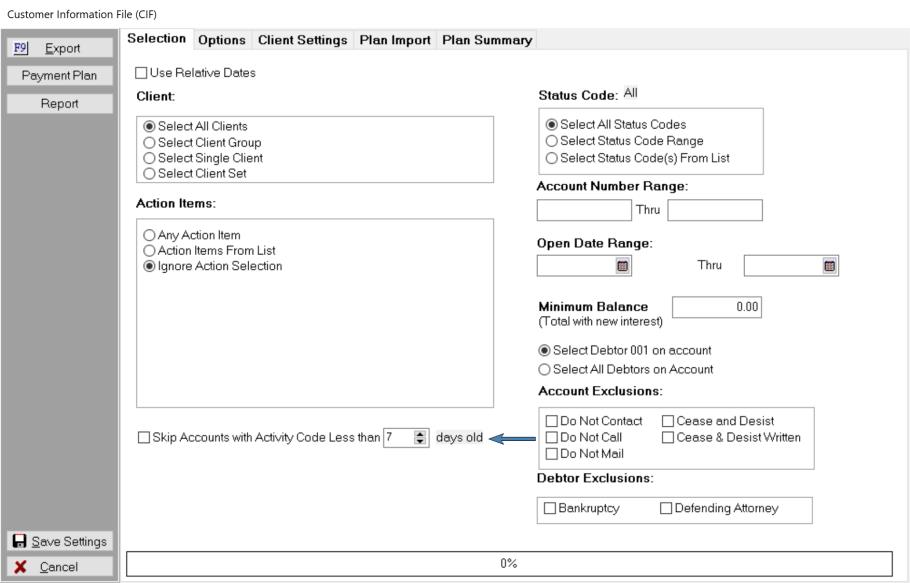Choose Select All Clients option
Image resolution: width=910 pixels, height=583 pixels.
click(149, 126)
